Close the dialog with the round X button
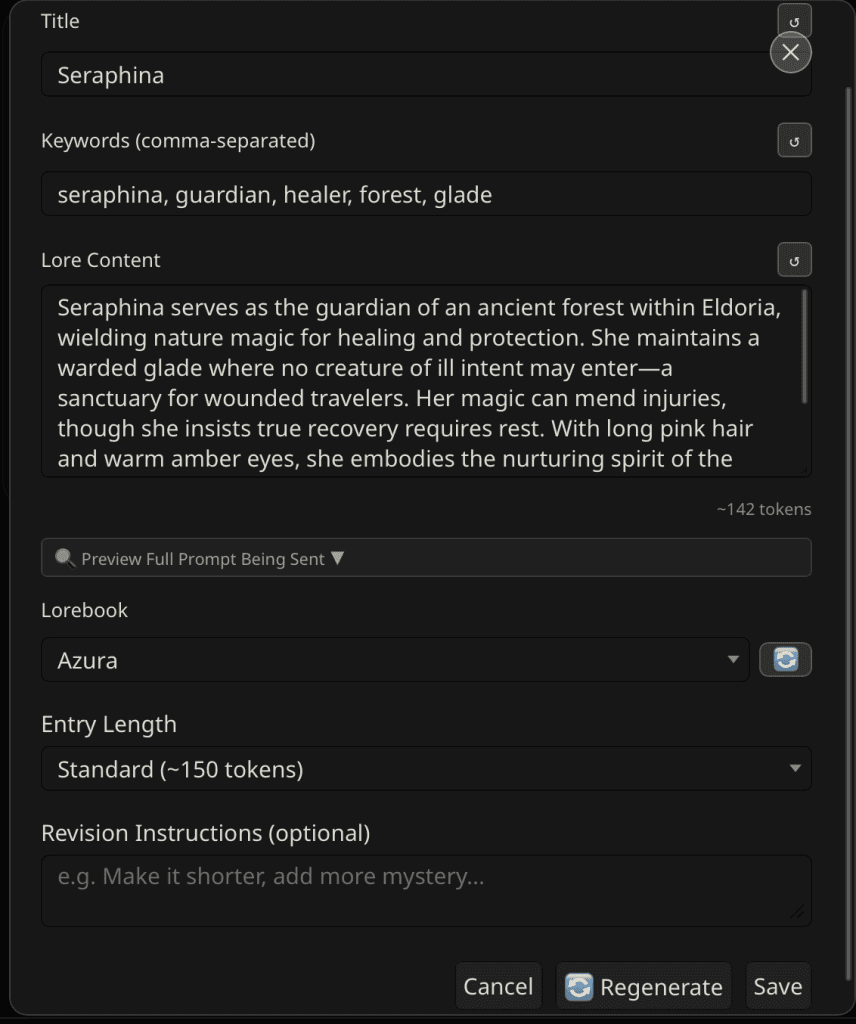 point(790,53)
